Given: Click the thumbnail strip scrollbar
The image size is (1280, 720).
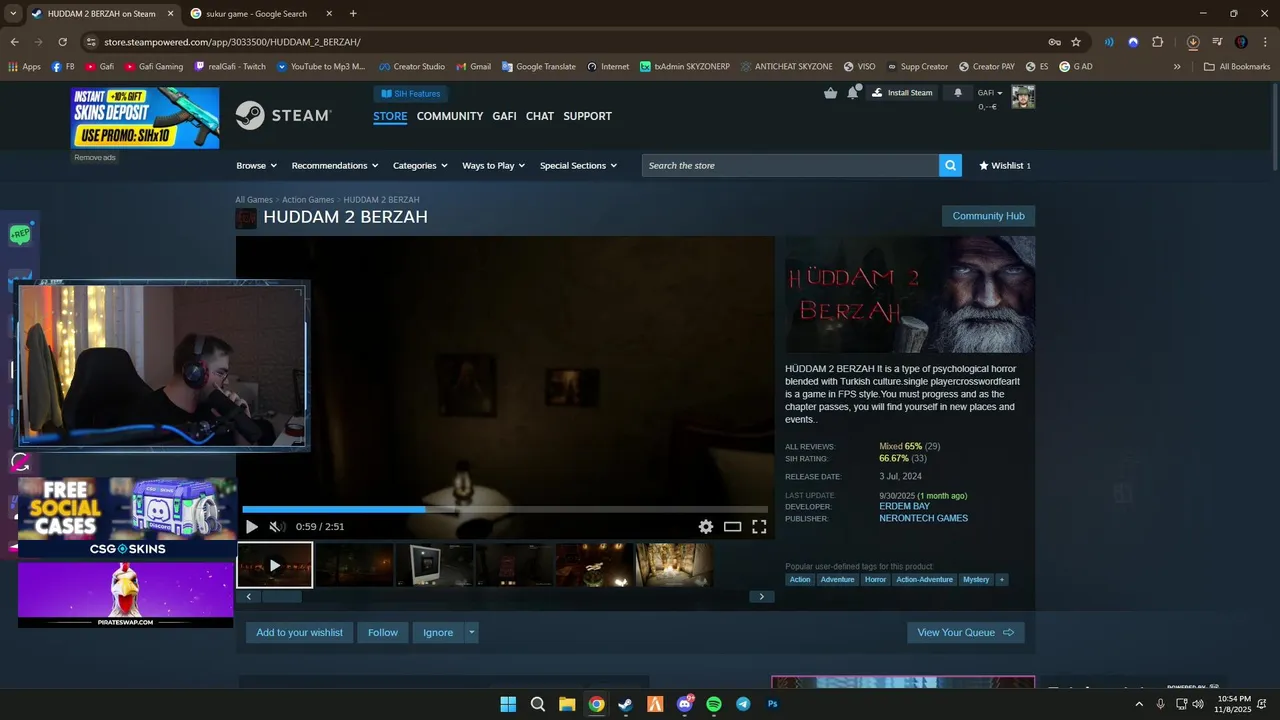Looking at the screenshot, I should tap(281, 597).
